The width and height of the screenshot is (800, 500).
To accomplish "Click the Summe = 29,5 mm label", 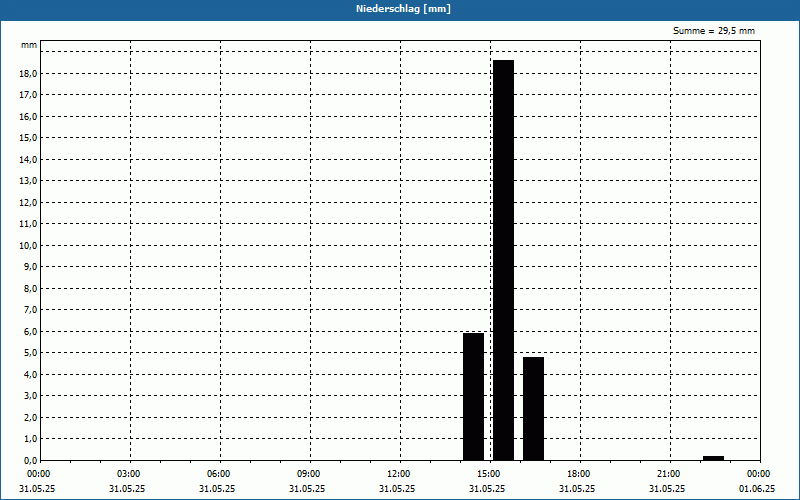I will click(x=713, y=31).
